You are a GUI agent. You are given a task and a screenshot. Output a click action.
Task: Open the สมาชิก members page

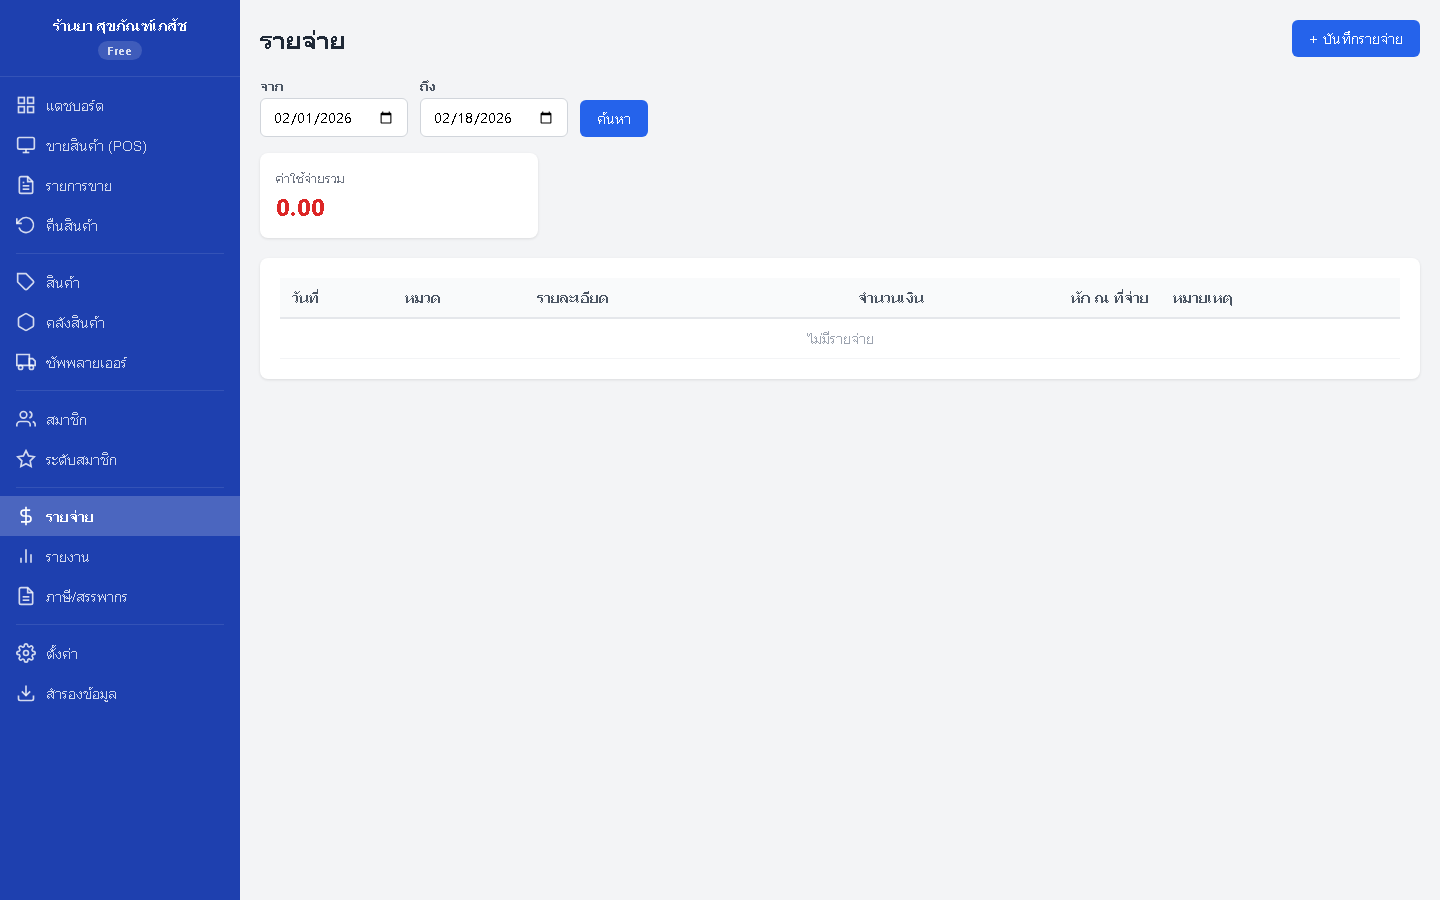tap(66, 420)
